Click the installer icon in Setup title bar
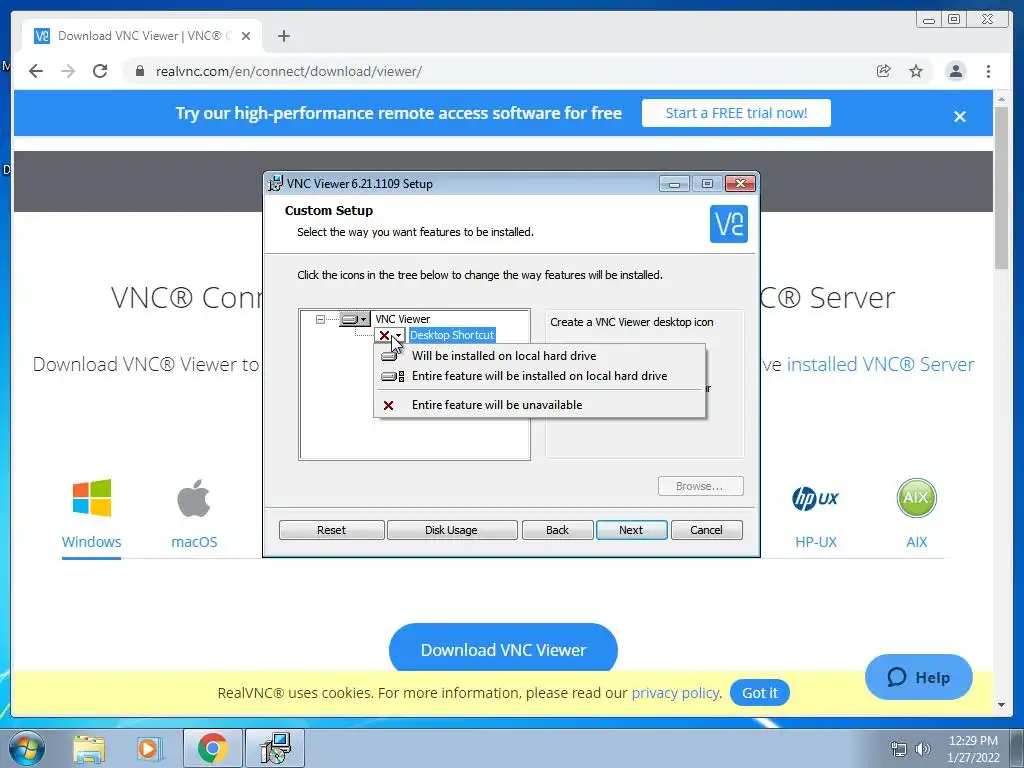Screen dimensions: 1024x768 tap(276, 184)
